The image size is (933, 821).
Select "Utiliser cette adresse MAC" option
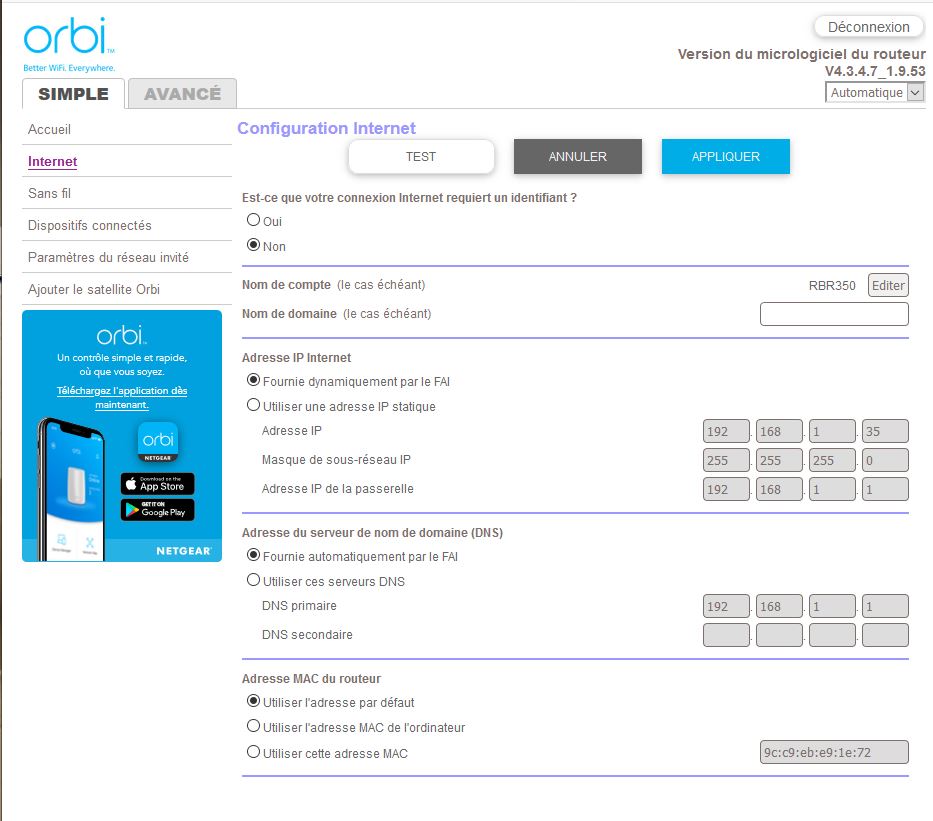tap(253, 752)
